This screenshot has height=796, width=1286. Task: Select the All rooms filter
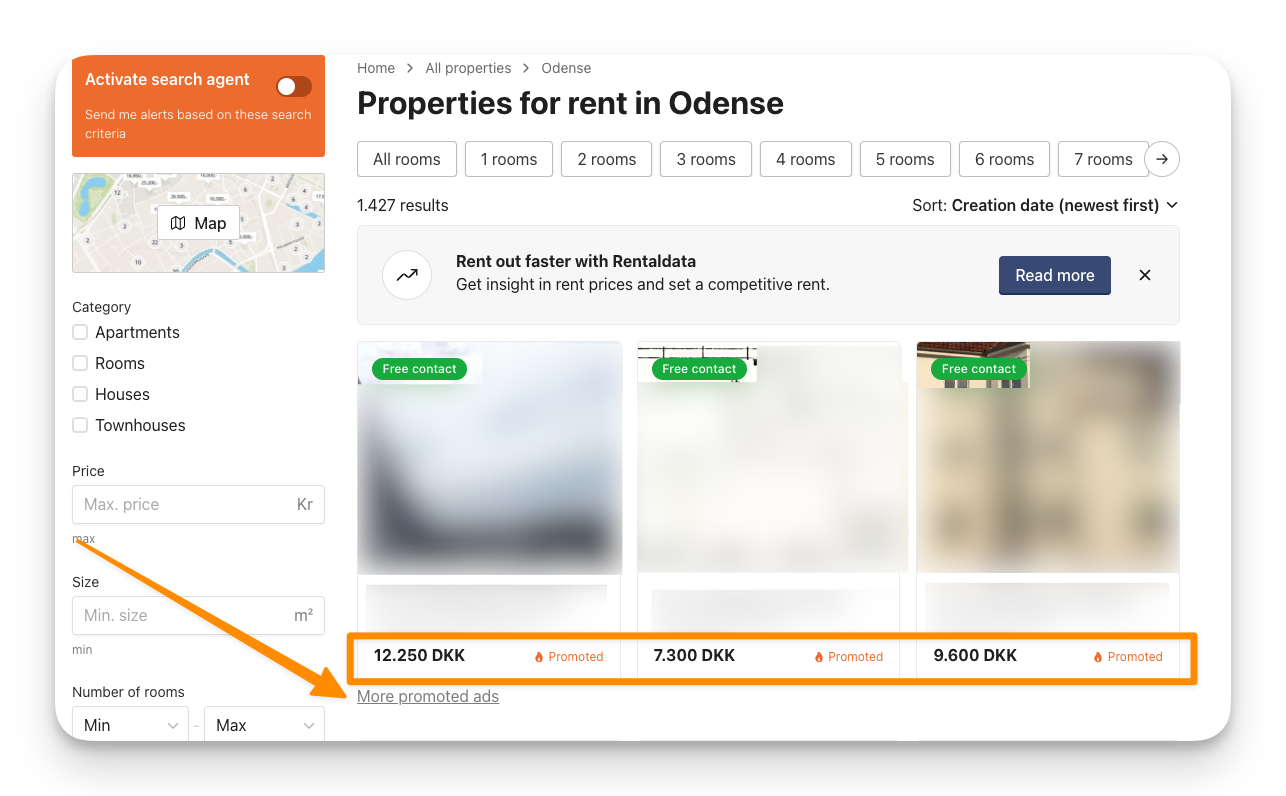[x=407, y=159]
